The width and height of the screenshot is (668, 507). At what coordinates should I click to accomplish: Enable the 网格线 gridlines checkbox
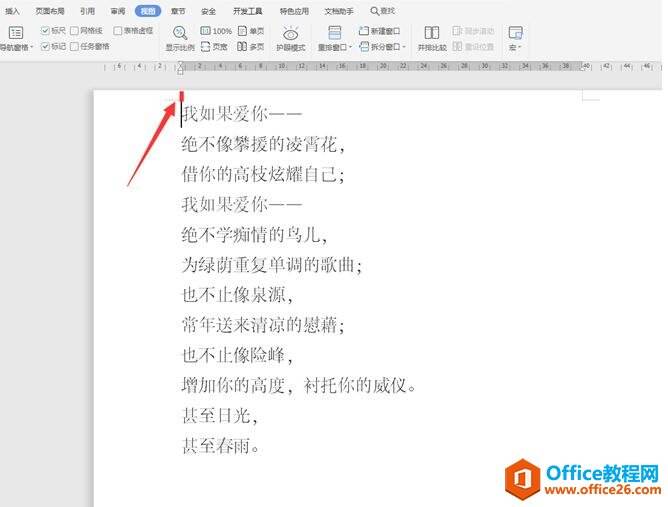74,30
